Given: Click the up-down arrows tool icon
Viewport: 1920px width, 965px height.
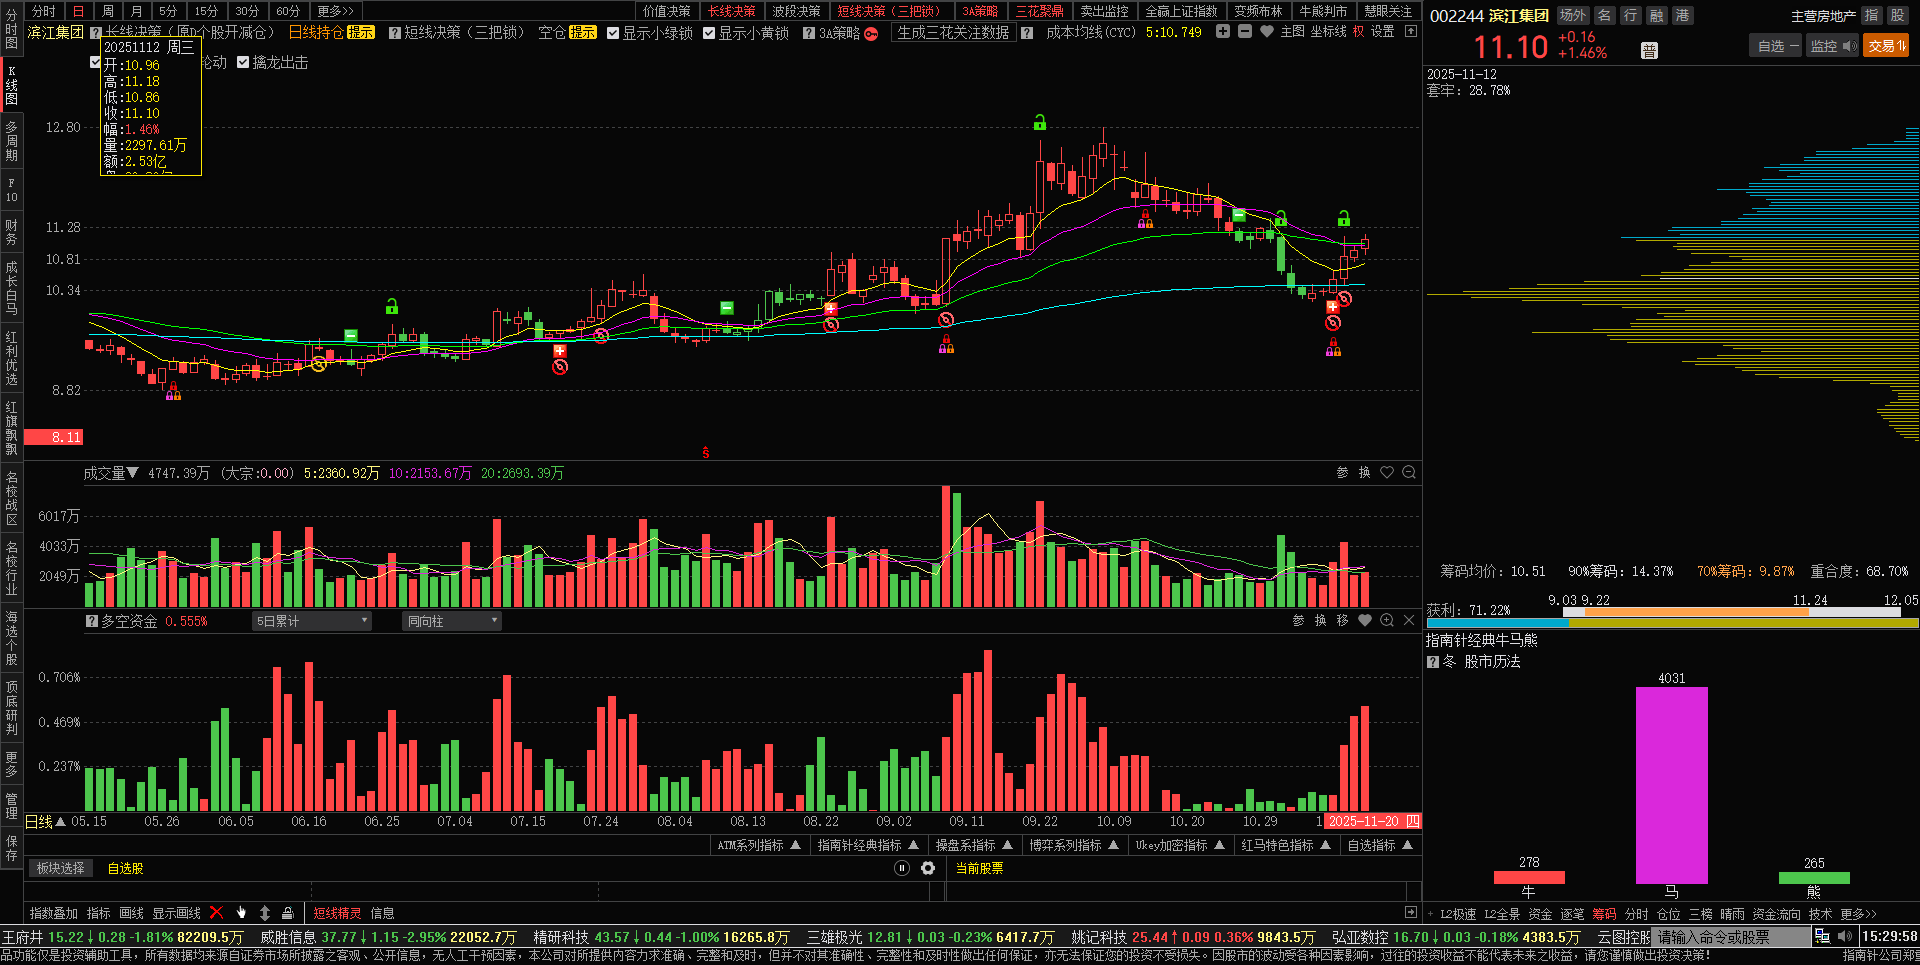Looking at the screenshot, I should tap(265, 913).
